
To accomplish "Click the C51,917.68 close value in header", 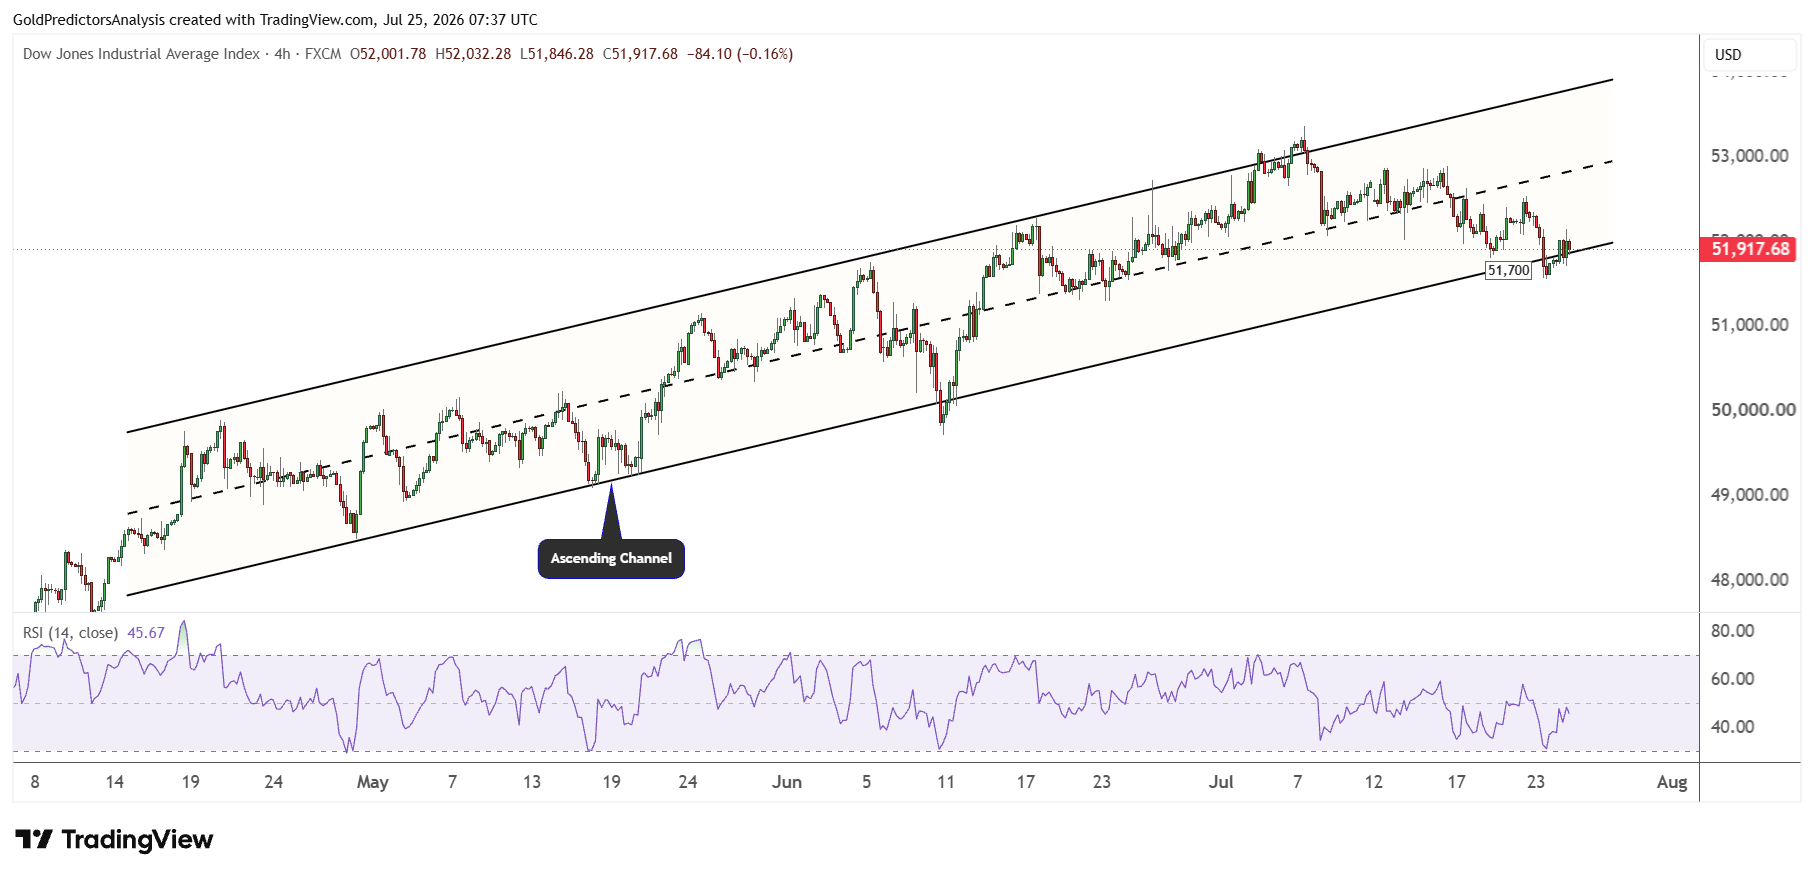I will coord(640,54).
